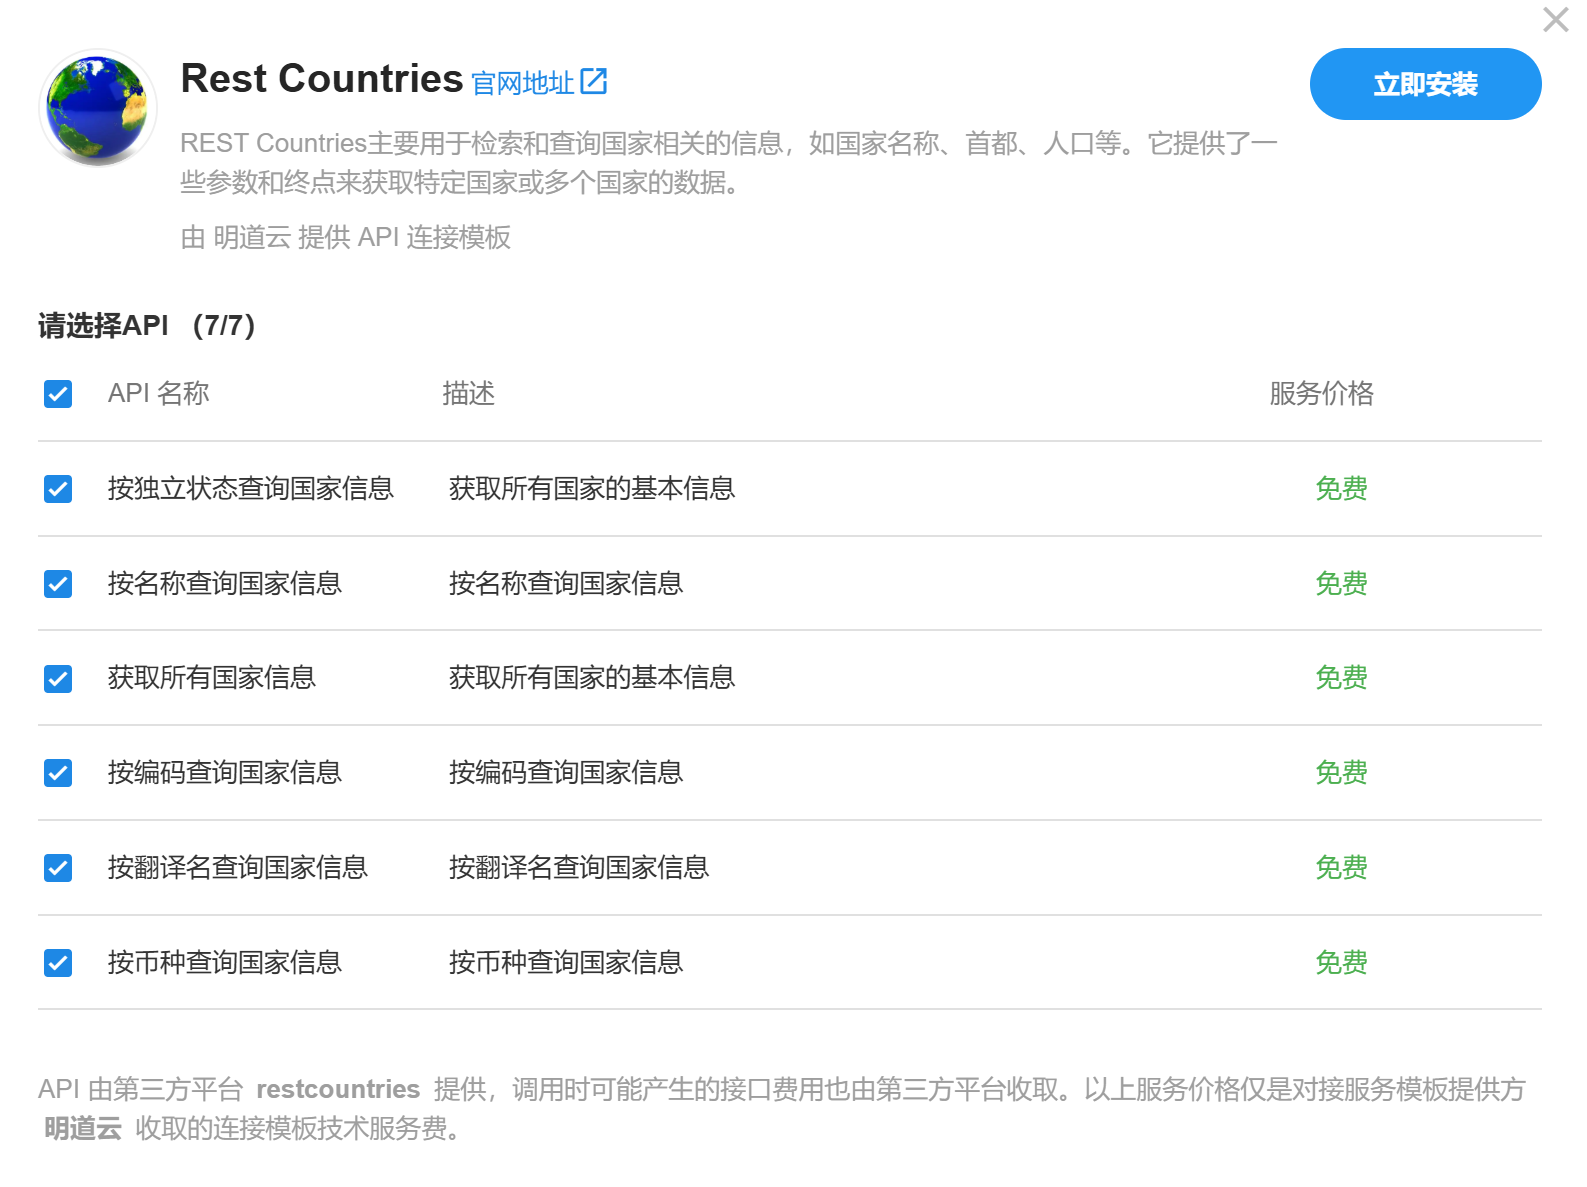Uncheck the 按名称查询国家信息 checkbox
This screenshot has height=1187, width=1587.
coord(58,584)
